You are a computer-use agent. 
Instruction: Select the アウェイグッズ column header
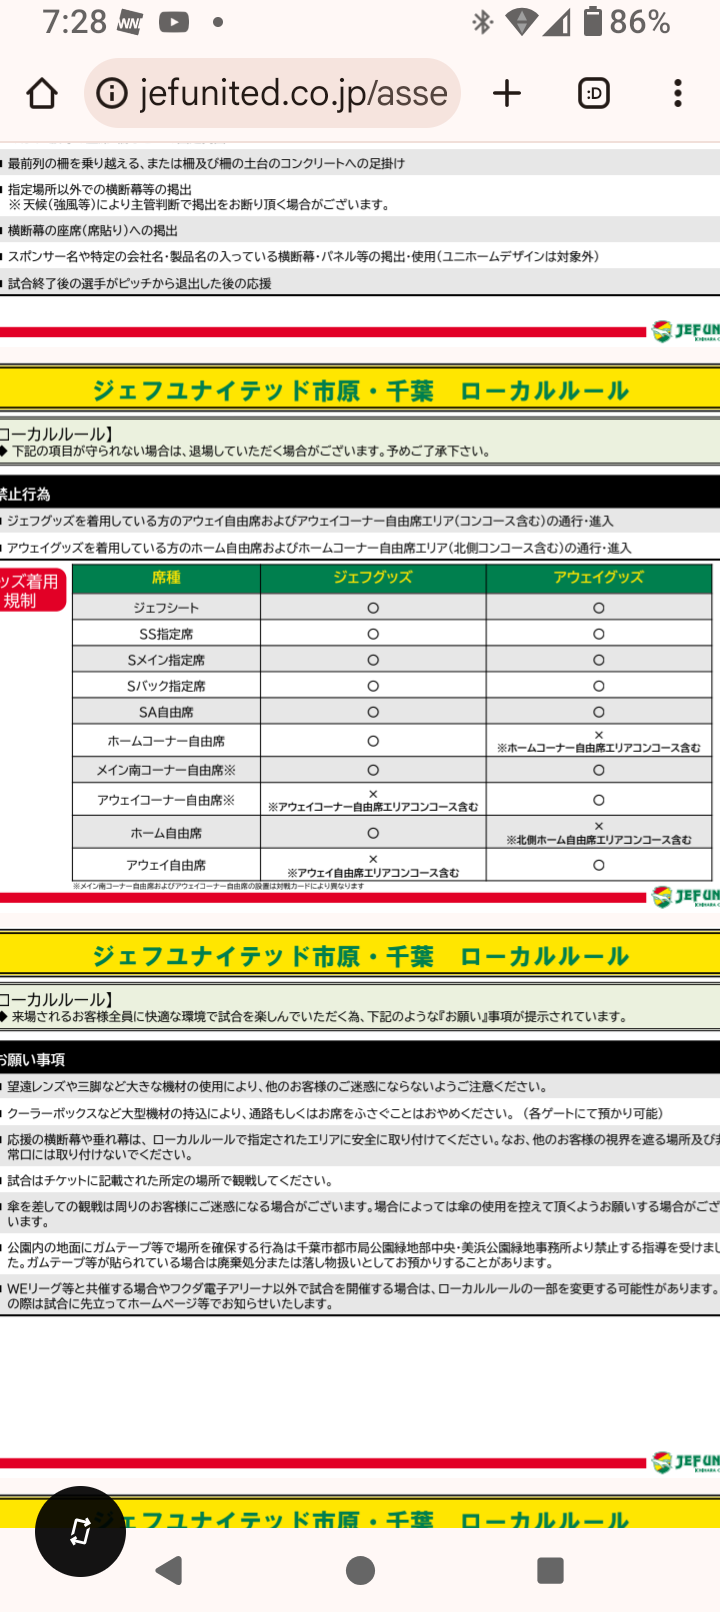point(598,578)
